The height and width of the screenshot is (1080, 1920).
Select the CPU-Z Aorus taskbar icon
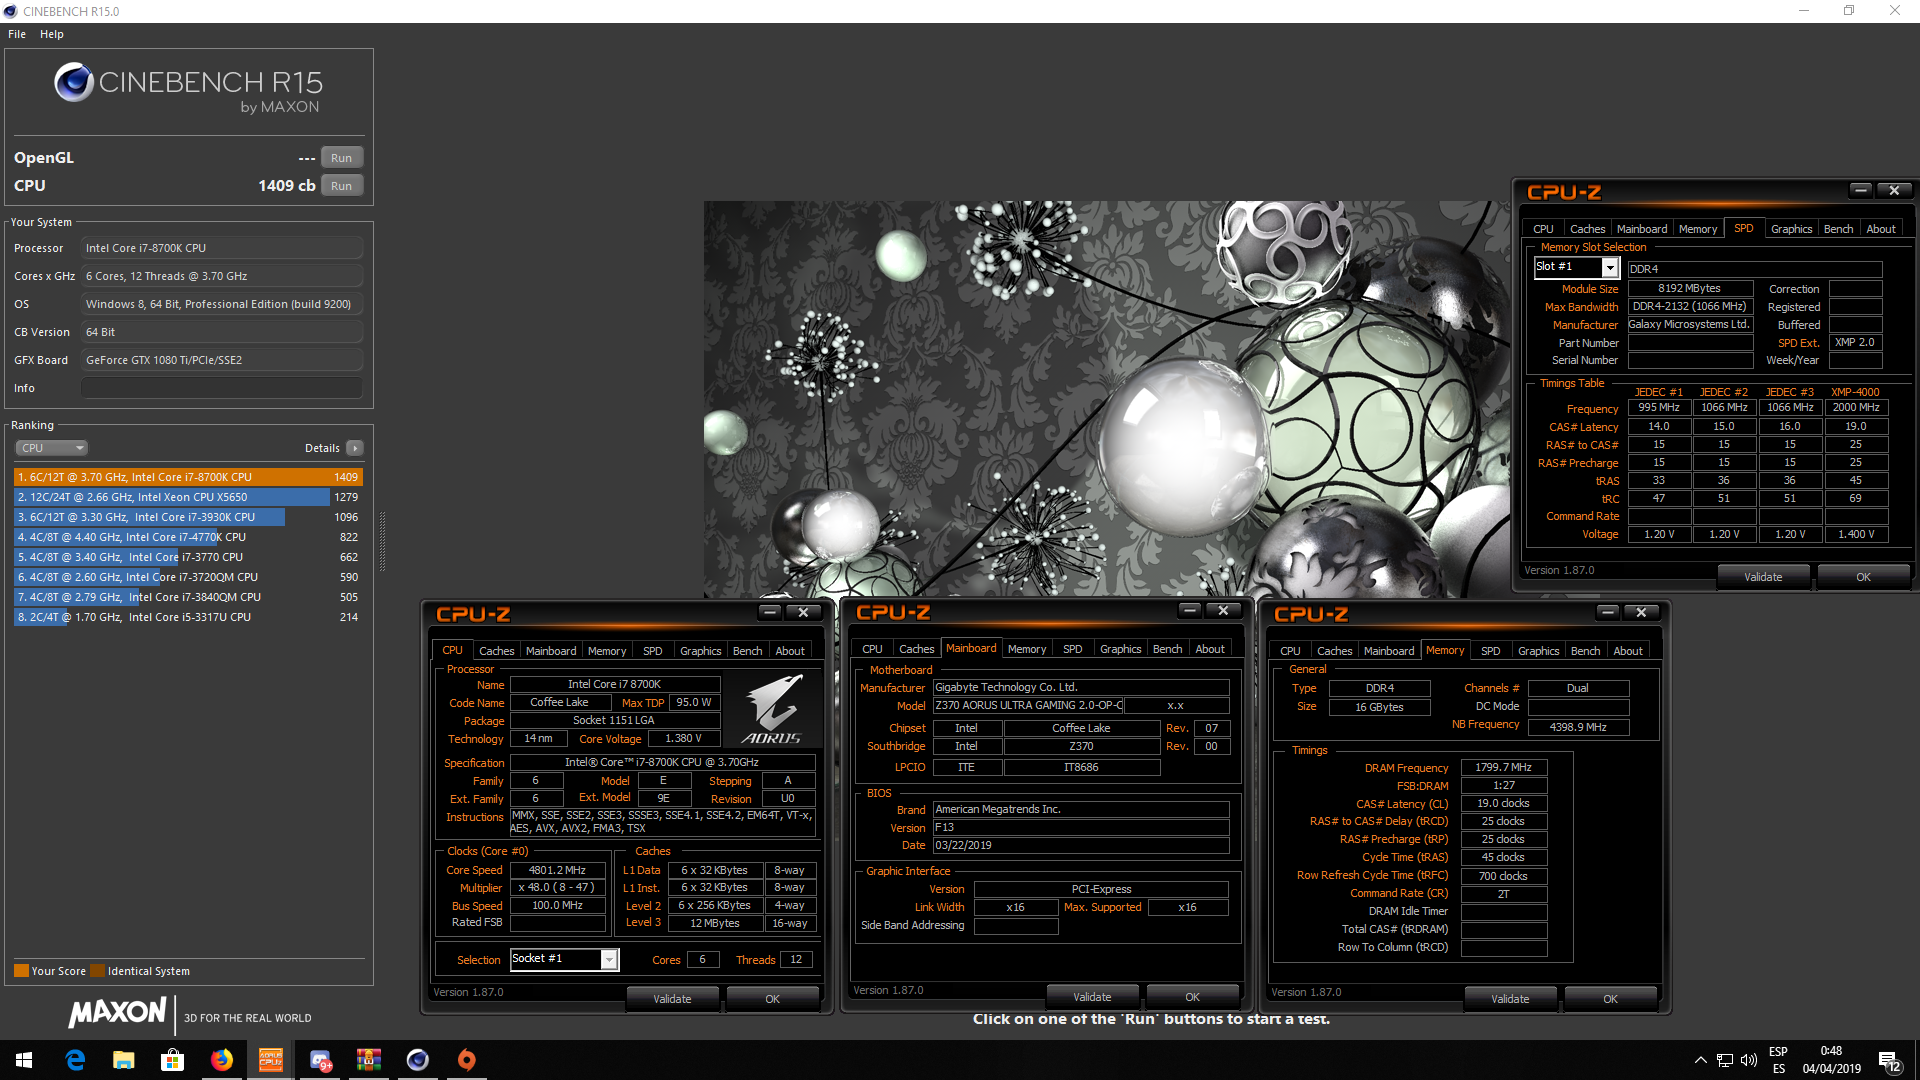click(270, 1060)
